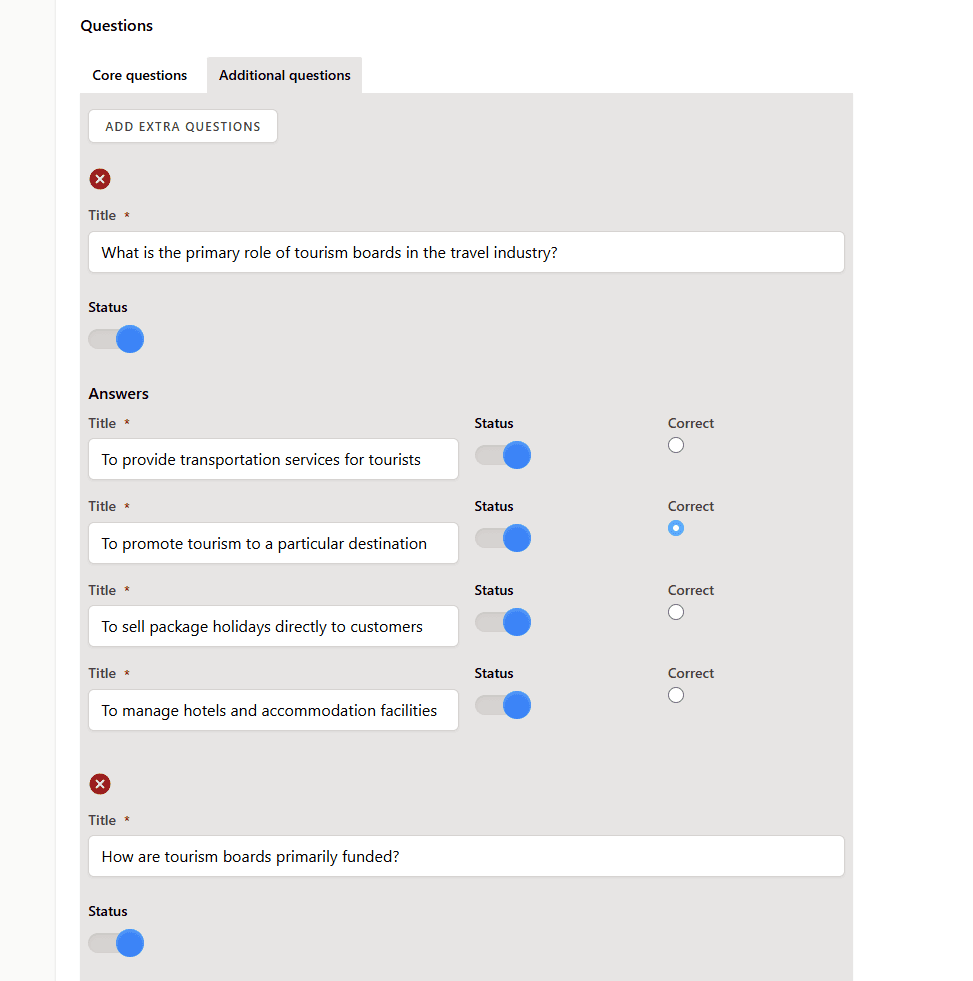Screen dimensions: 973x981
Task: Click the tourism boards question title field
Action: pyautogui.click(x=466, y=252)
